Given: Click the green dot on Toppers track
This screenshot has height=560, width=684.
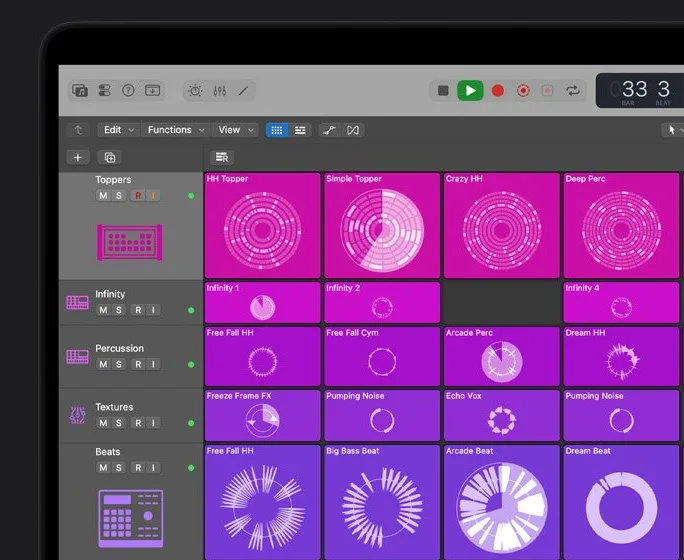Looking at the screenshot, I should point(191,196).
